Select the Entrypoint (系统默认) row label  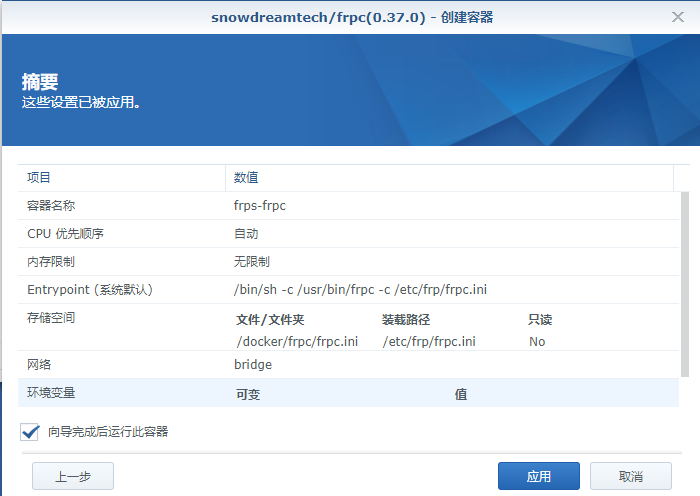[90, 290]
